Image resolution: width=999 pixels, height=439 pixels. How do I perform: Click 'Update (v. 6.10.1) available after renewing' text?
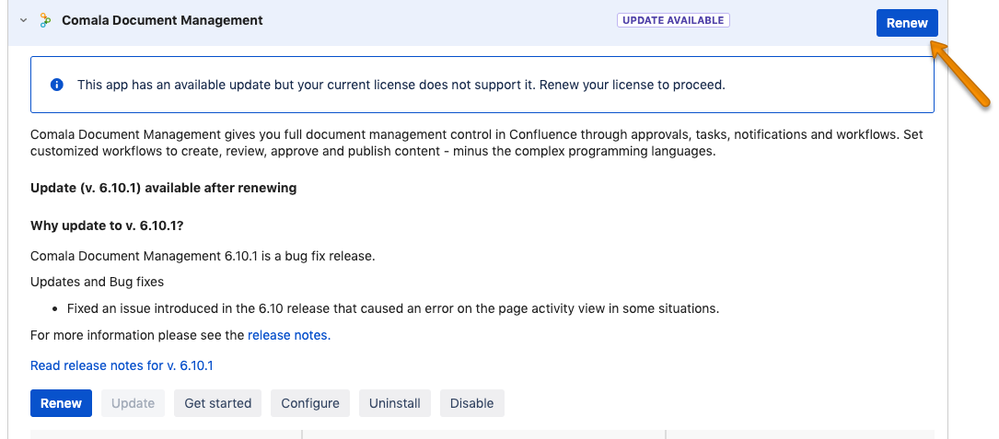164,189
